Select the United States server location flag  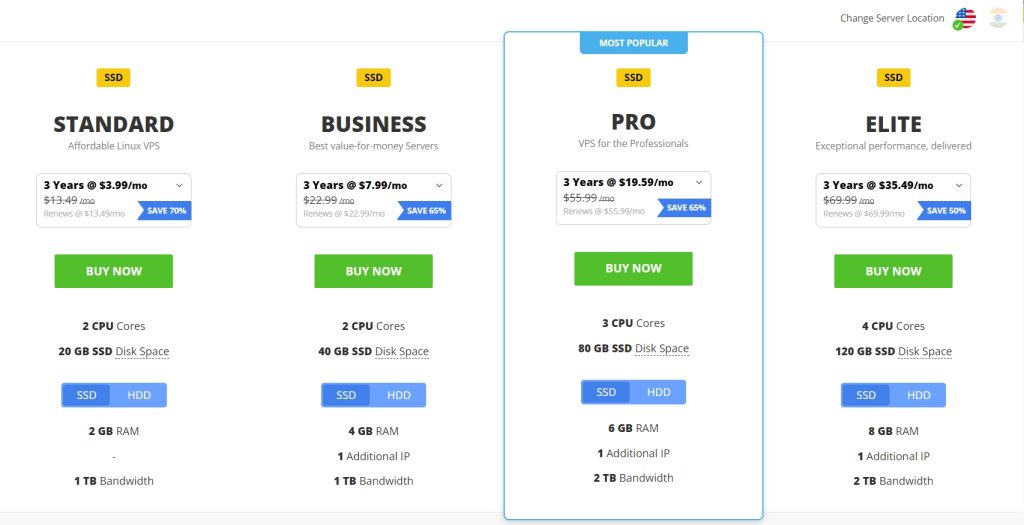[x=964, y=18]
